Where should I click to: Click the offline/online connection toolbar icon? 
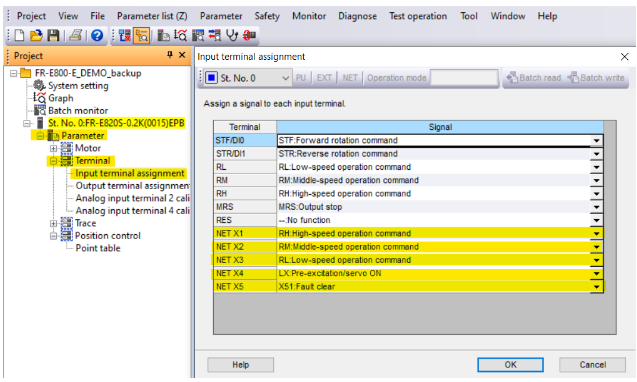click(125, 35)
